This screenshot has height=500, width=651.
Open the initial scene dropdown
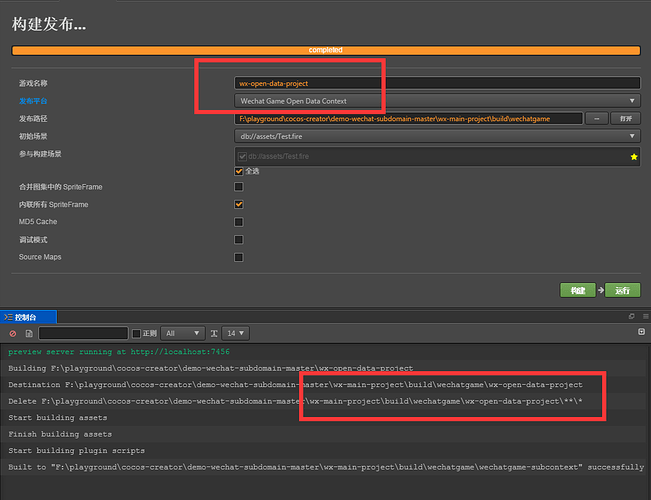tap(437, 136)
